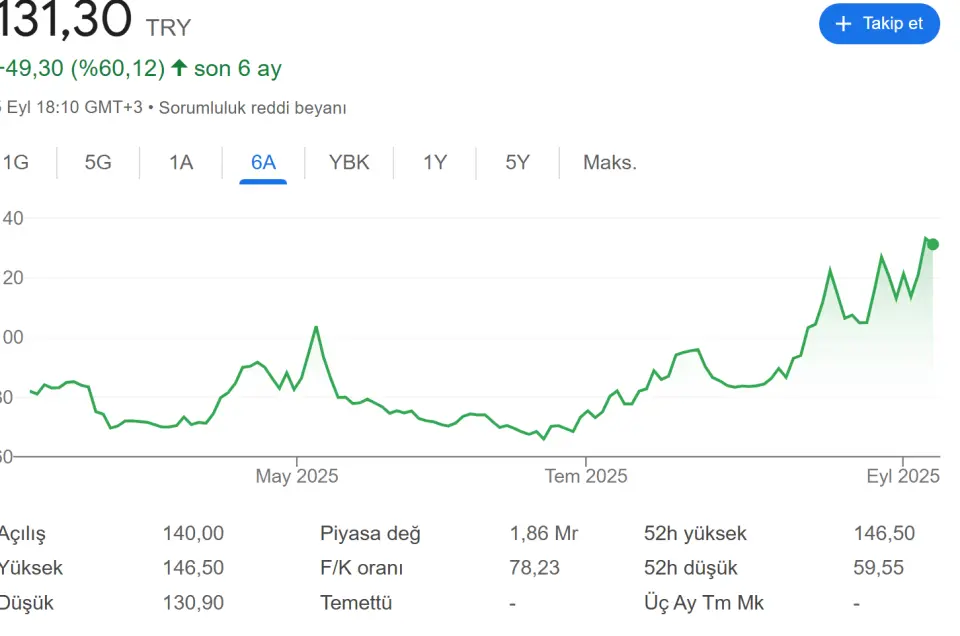Click the Tem 2025 axis marker
This screenshot has width=960, height=636.
tap(586, 476)
